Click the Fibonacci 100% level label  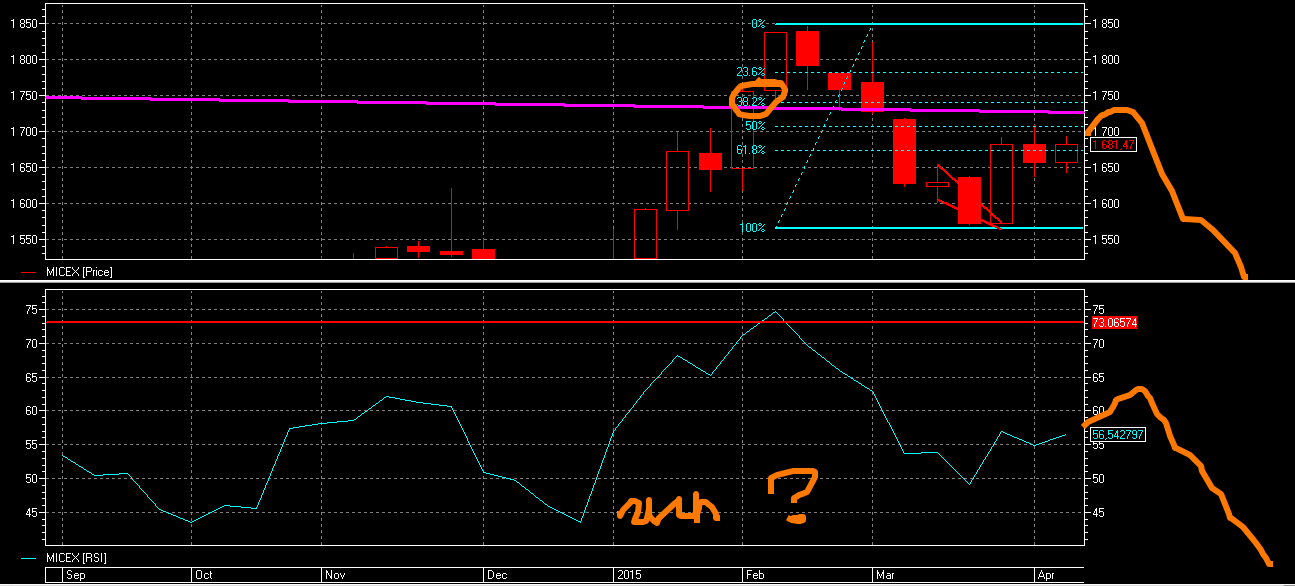(x=753, y=228)
